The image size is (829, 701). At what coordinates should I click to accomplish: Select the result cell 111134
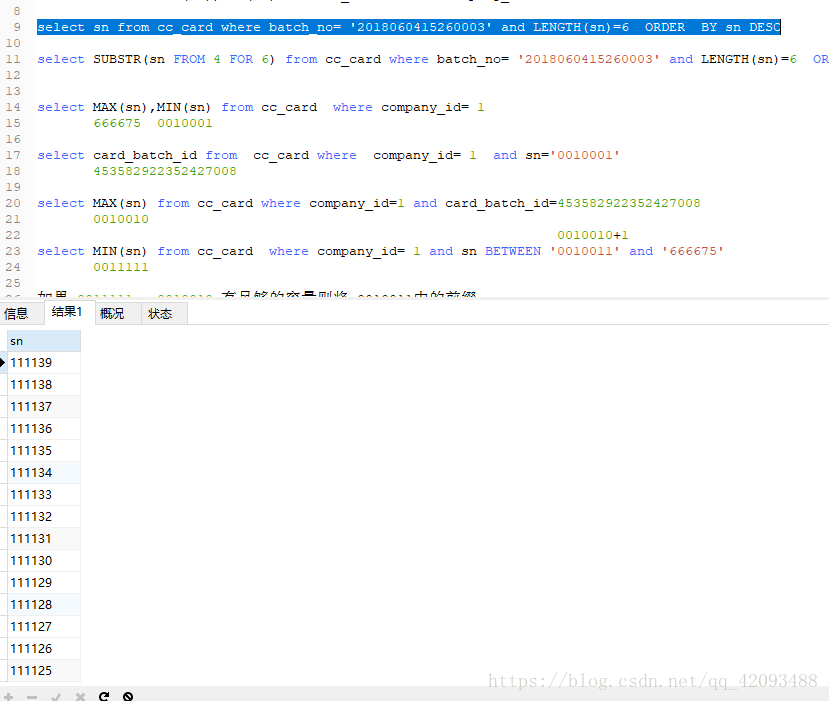coord(44,473)
